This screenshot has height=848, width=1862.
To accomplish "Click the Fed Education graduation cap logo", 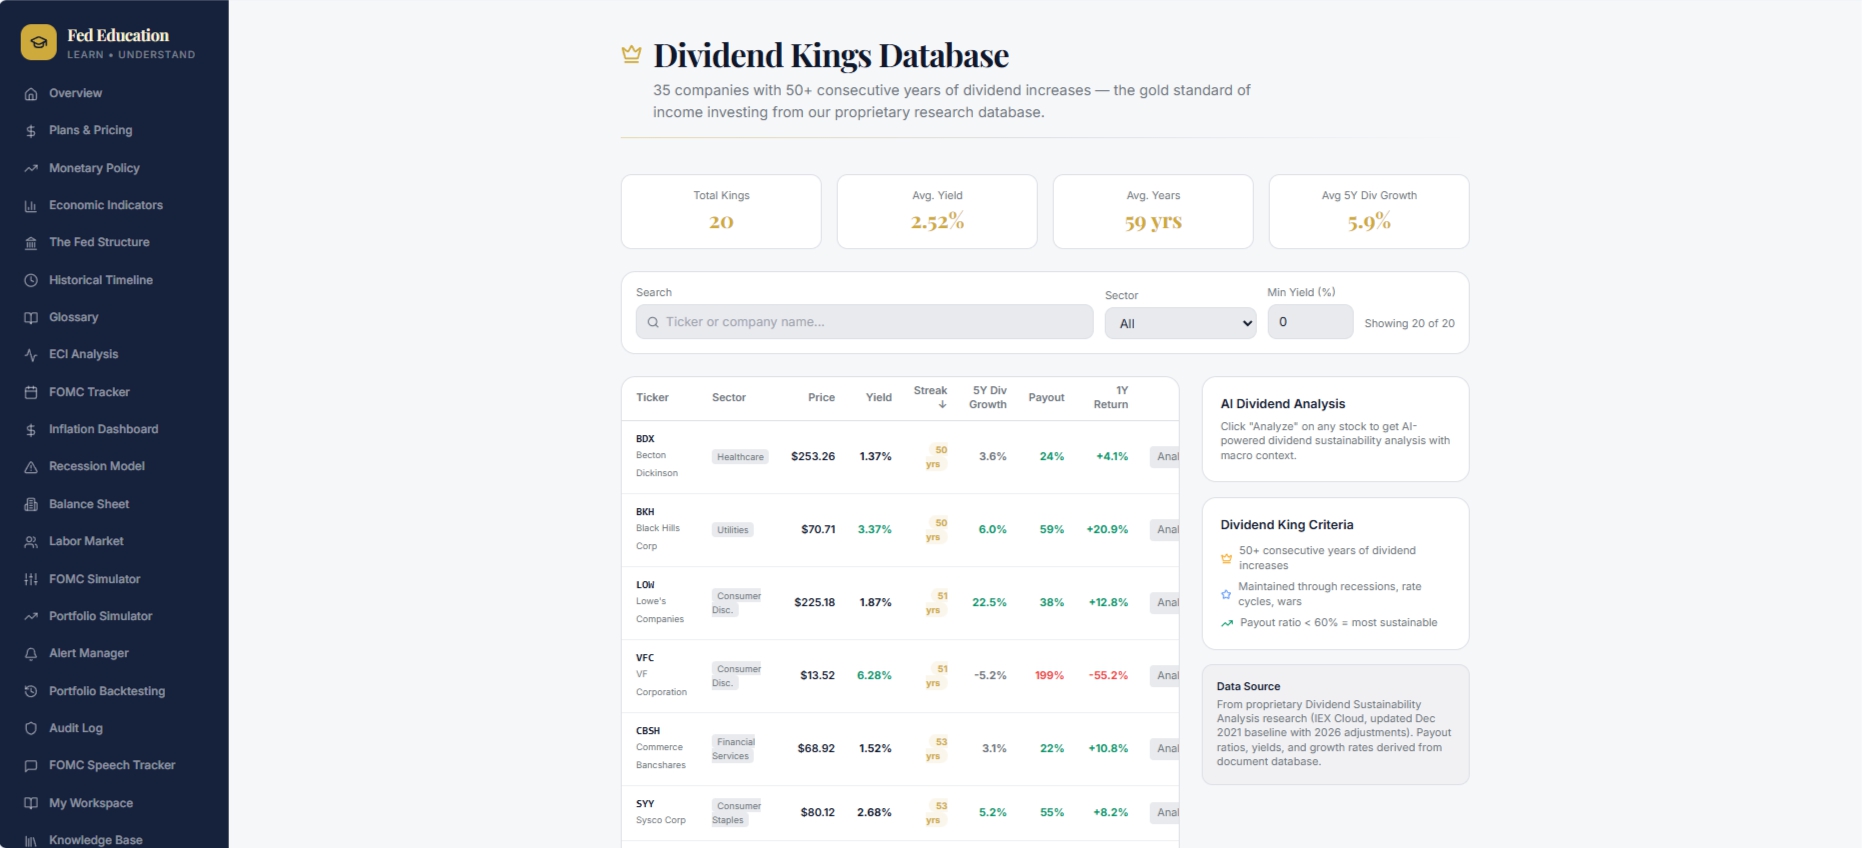I will pyautogui.click(x=38, y=43).
